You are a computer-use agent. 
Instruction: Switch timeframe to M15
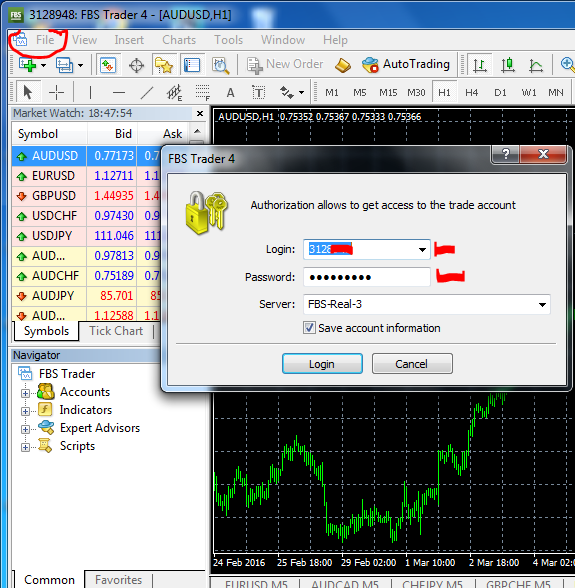pos(388,92)
